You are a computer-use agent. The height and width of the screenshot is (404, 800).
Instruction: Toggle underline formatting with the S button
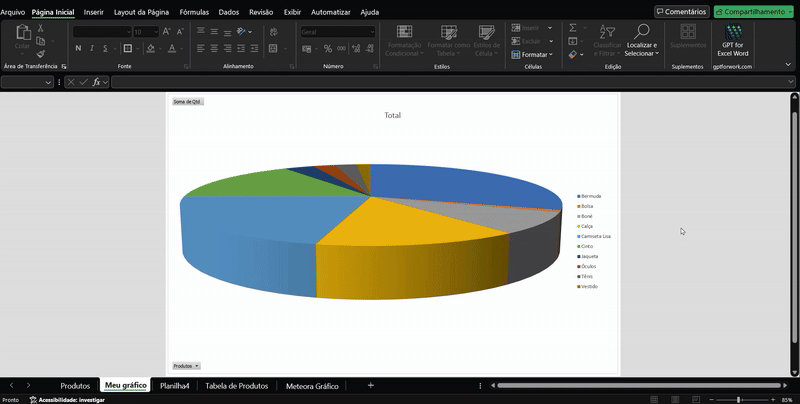click(107, 48)
